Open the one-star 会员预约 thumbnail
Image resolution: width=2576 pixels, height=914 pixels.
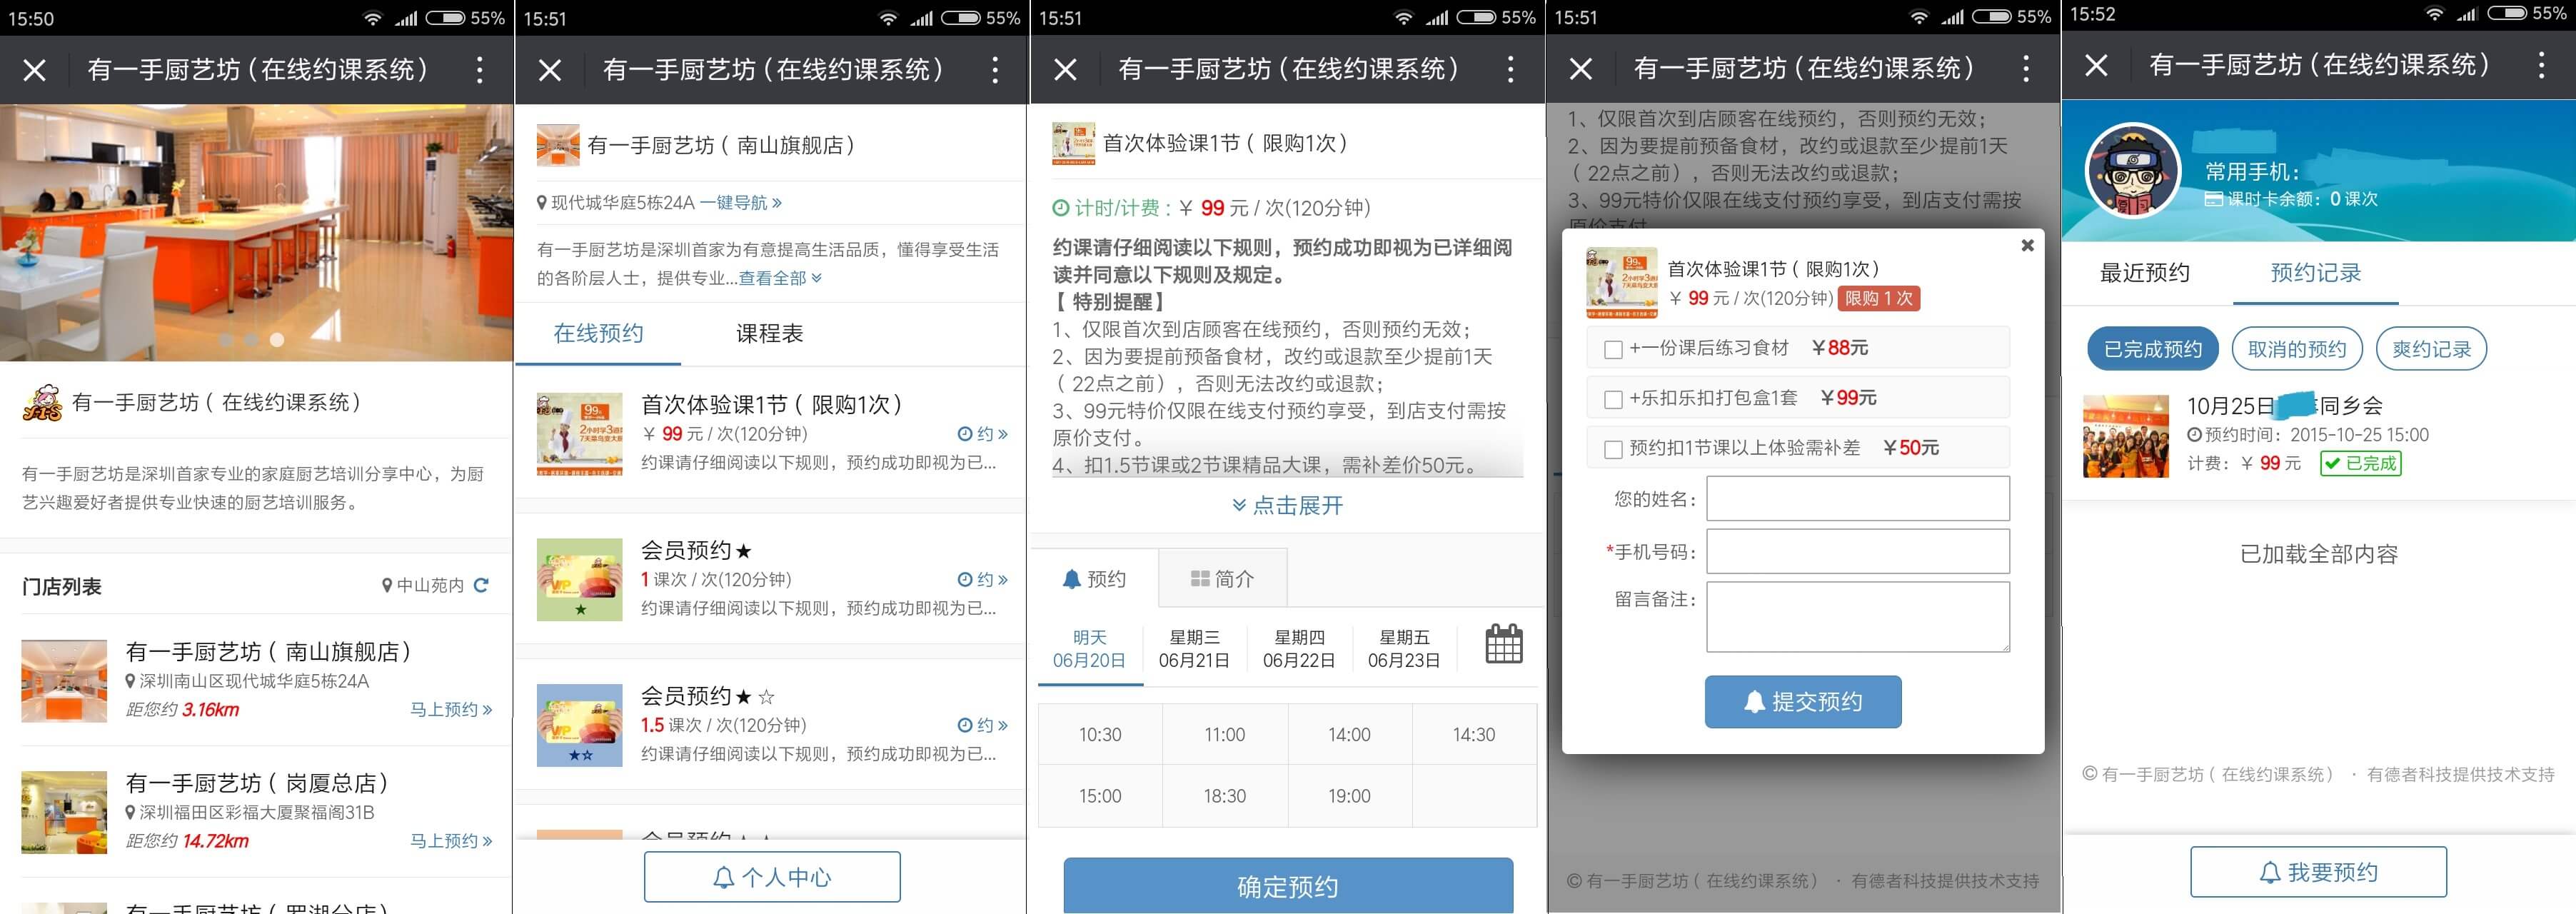coord(579,580)
